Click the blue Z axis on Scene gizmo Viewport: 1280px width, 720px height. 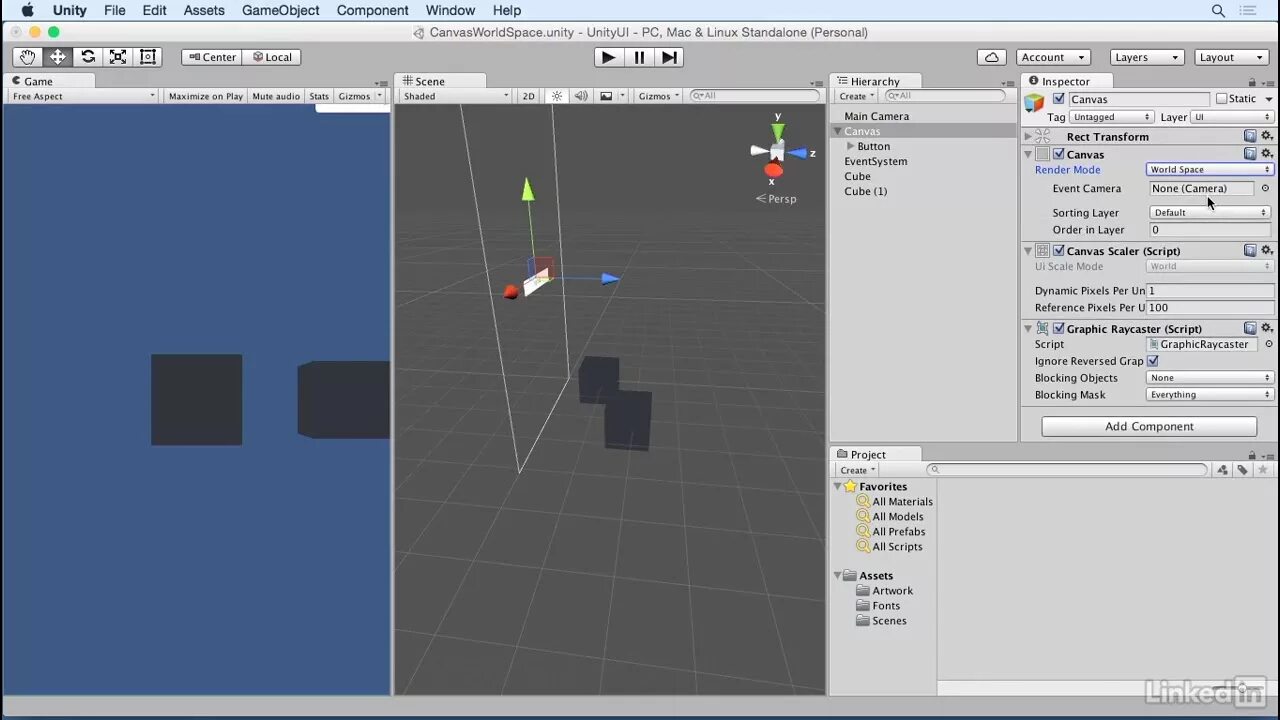pyautogui.click(x=797, y=153)
